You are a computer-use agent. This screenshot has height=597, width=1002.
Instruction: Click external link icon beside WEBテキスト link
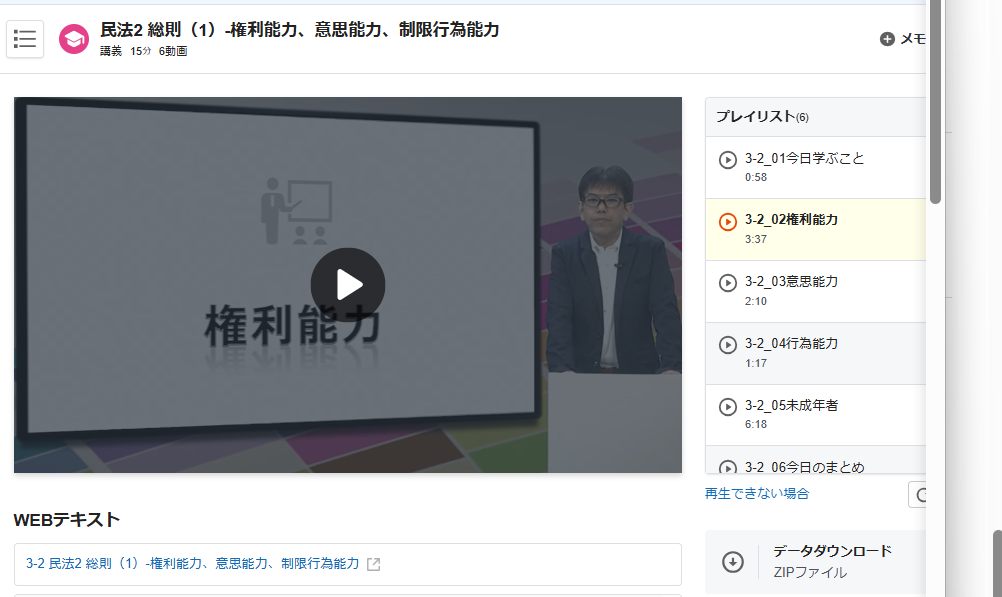373,564
